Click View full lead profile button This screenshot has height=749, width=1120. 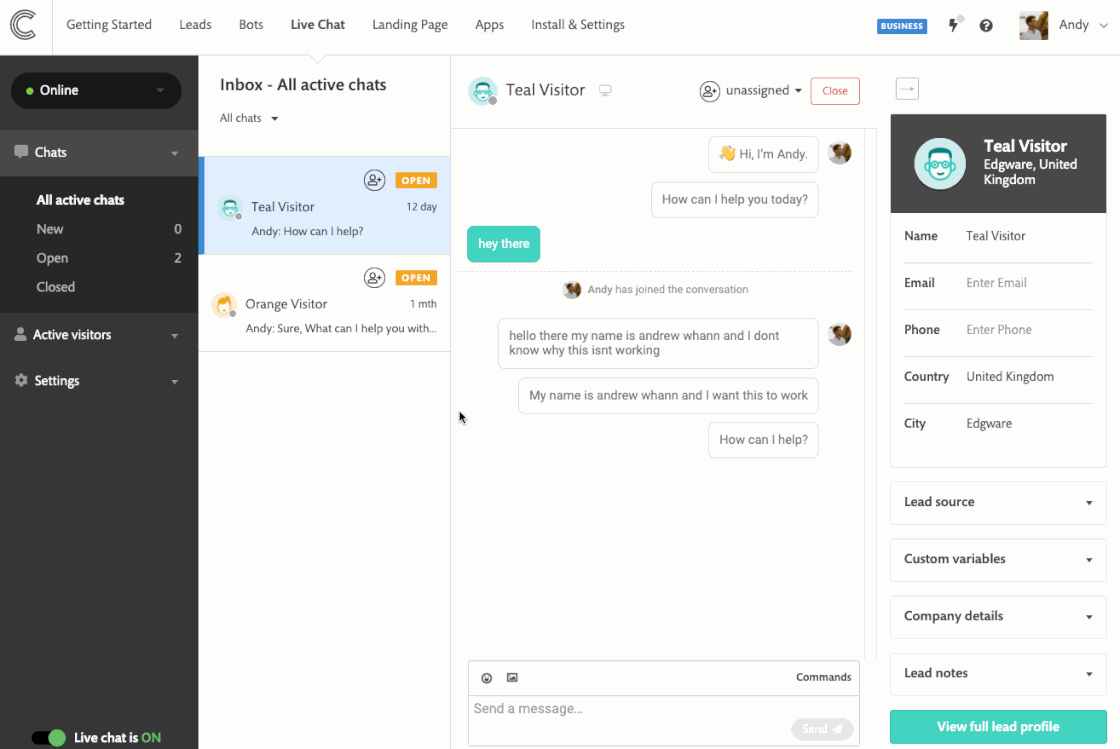tap(997, 727)
